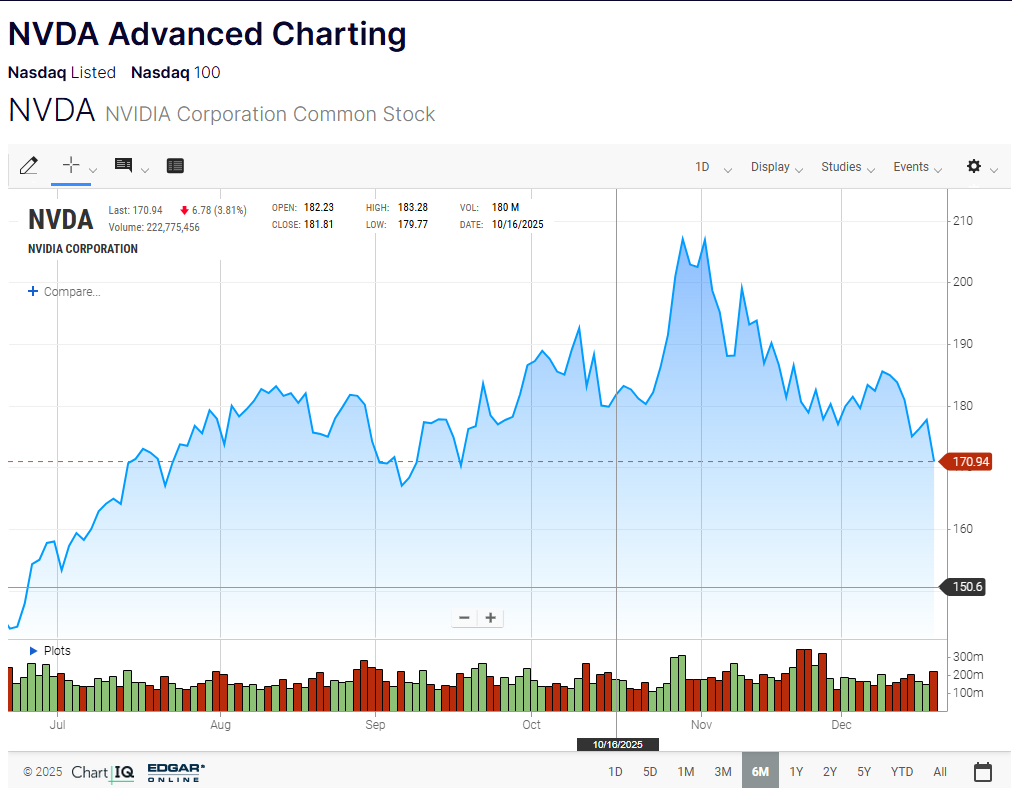The image size is (1012, 788).
Task: Select the 3M time range
Action: [x=722, y=771]
